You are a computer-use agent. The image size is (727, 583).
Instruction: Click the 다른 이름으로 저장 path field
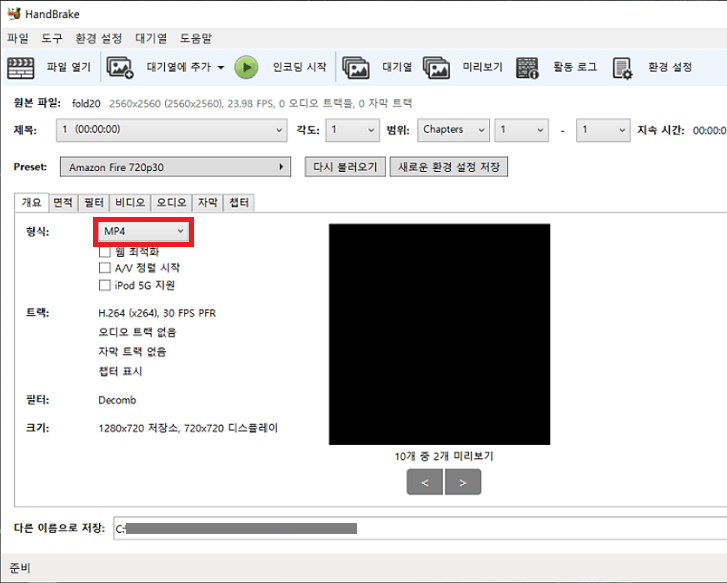420,529
